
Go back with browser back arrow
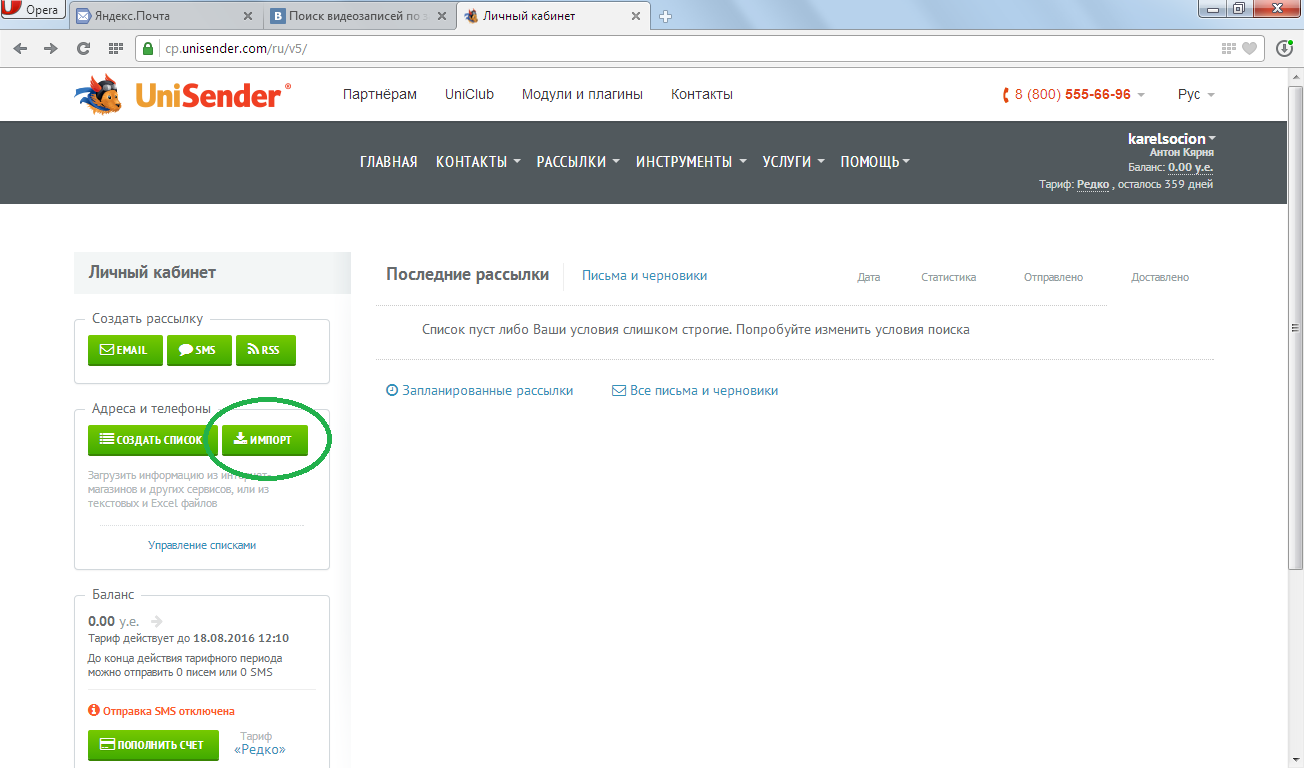click(x=21, y=48)
